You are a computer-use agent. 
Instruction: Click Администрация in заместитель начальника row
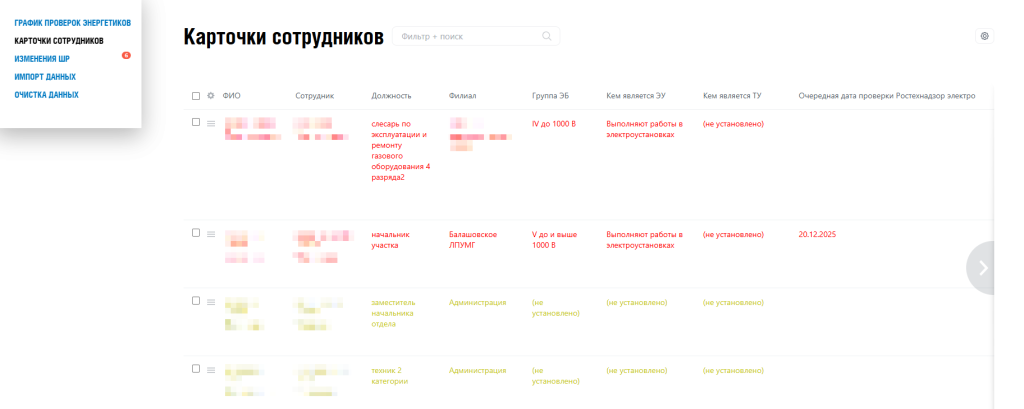pyautogui.click(x=477, y=303)
